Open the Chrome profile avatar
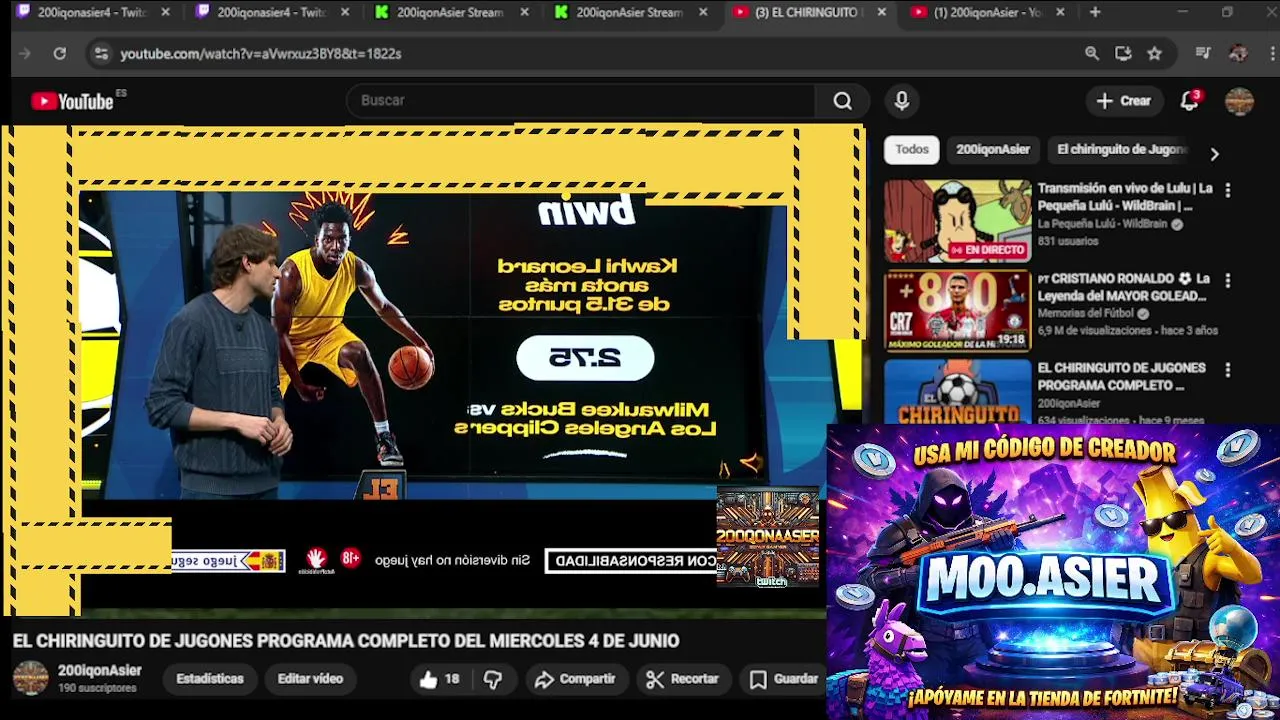1280x720 pixels. click(1238, 53)
